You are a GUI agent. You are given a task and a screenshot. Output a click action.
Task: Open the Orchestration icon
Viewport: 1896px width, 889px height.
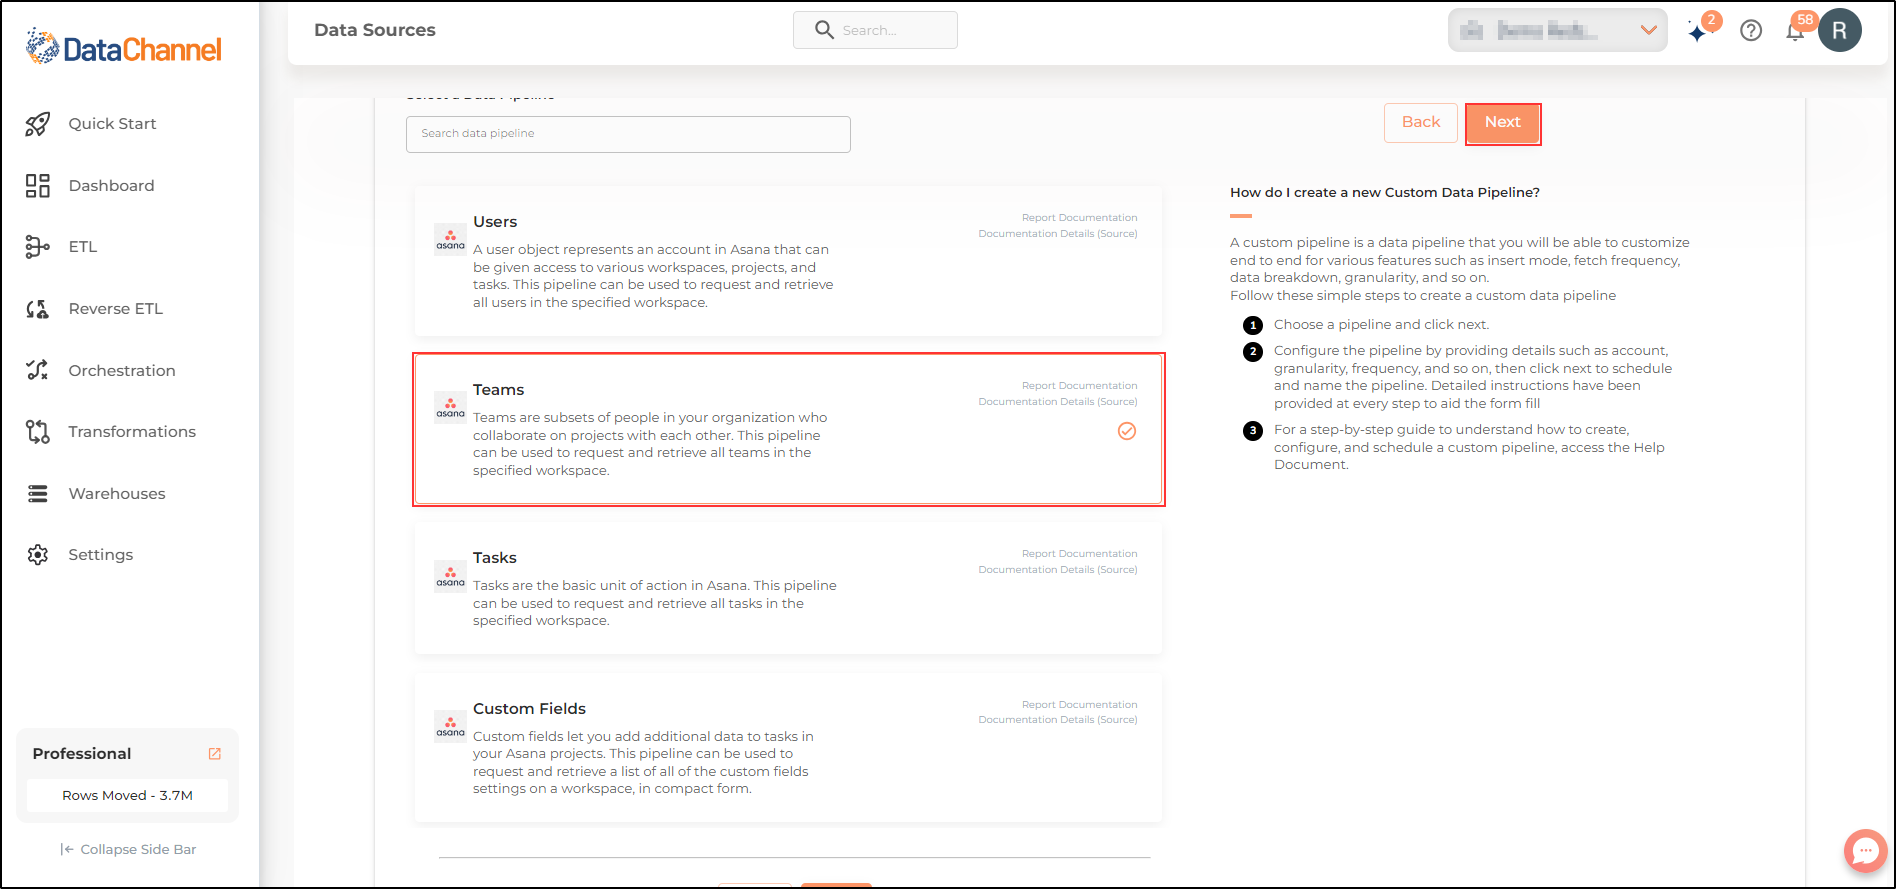38,370
